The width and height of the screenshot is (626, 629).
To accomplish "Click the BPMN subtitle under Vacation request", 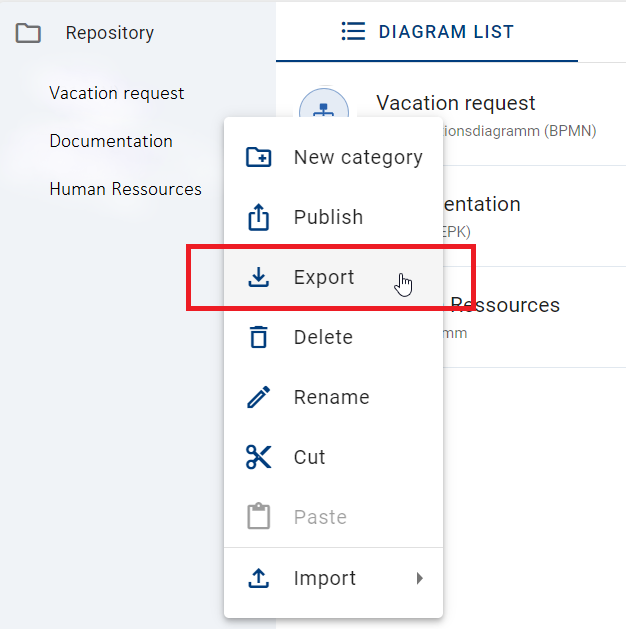I will tap(520, 131).
